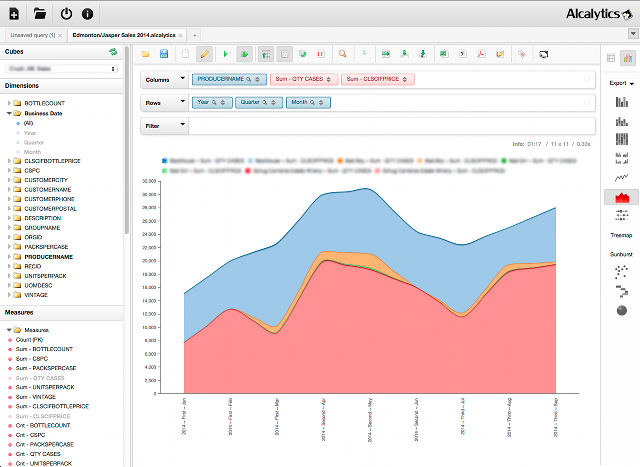This screenshot has width=640, height=467.
Task: Export to Excel with the green spreadsheet icon
Action: click(x=444, y=54)
